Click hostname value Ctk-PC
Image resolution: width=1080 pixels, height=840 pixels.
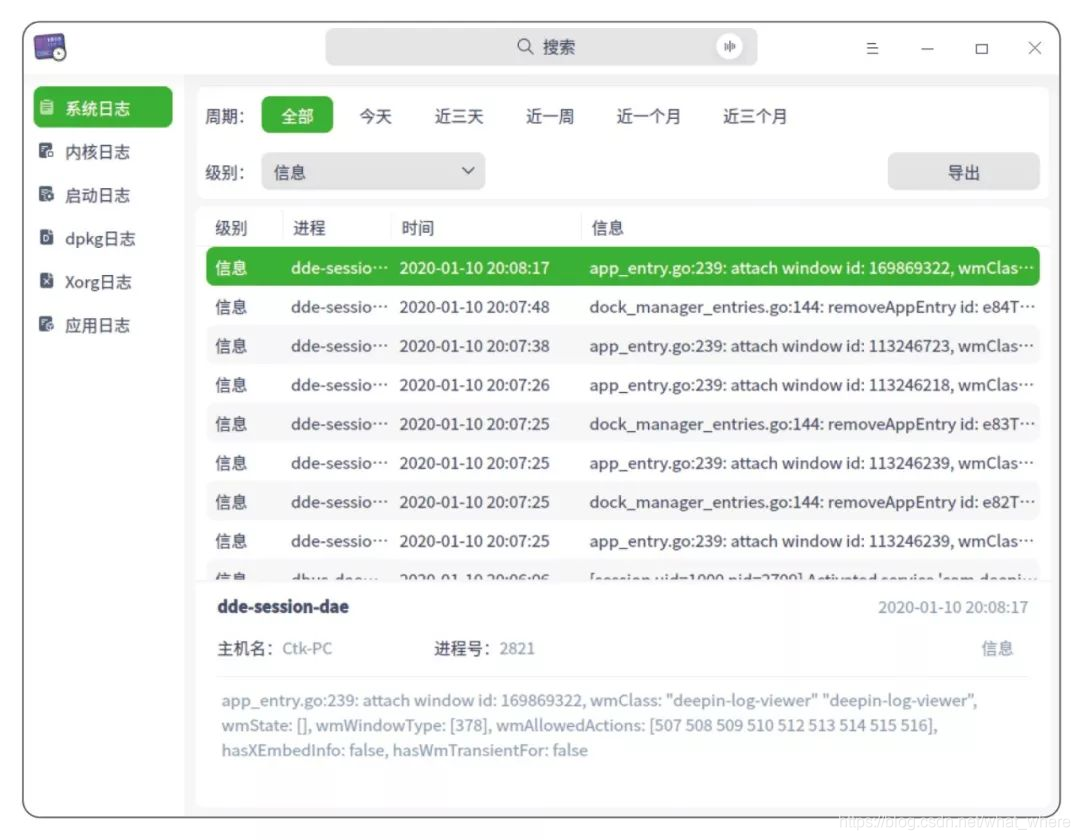307,649
